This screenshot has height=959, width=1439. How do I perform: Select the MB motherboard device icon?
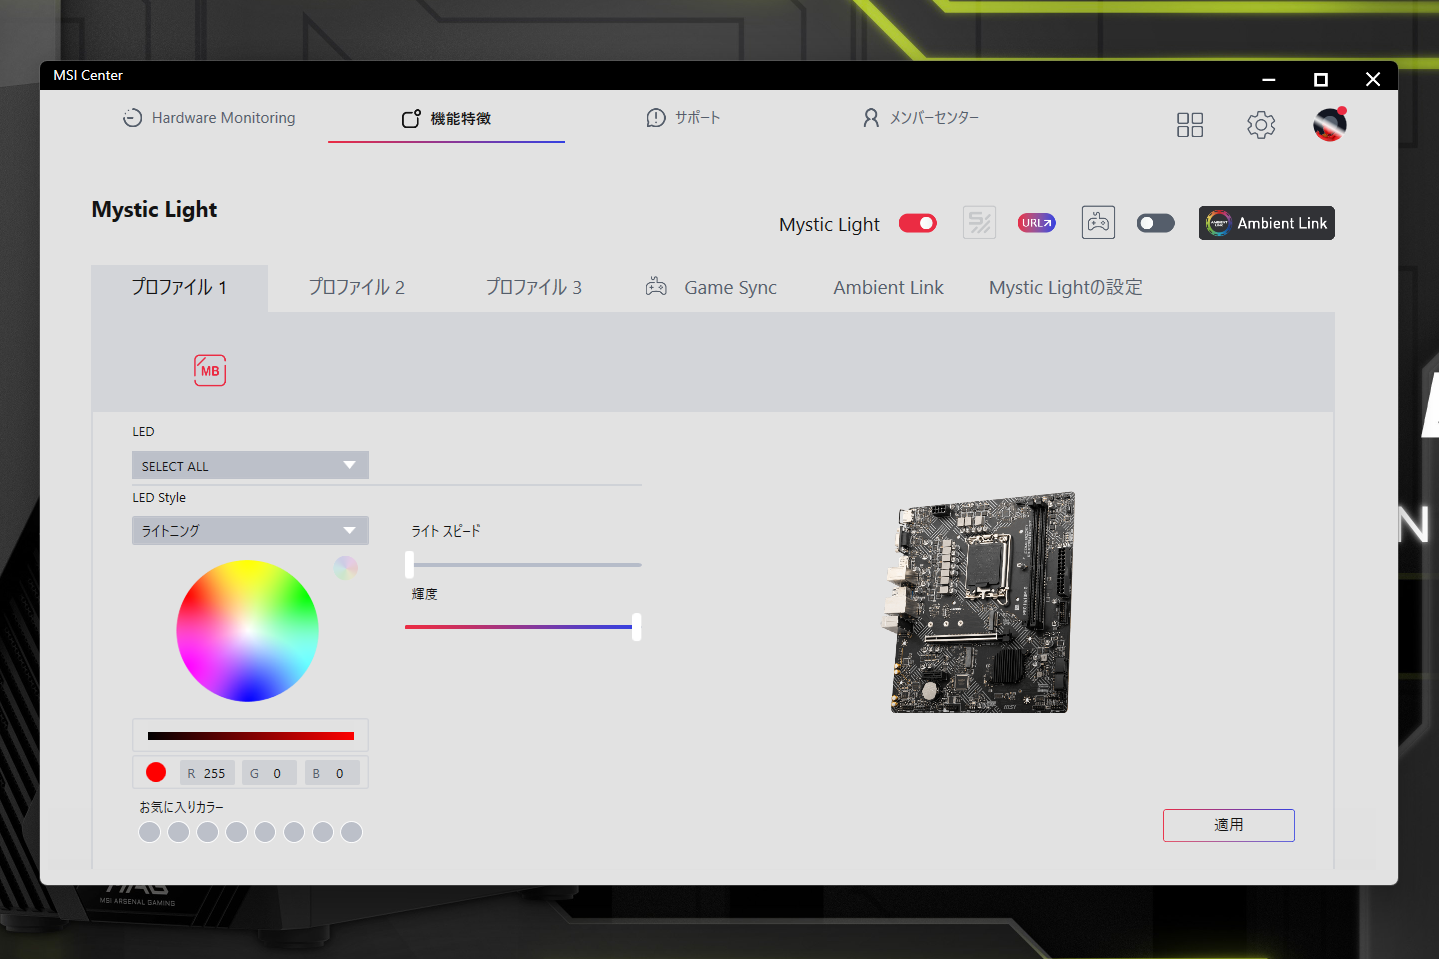point(209,370)
